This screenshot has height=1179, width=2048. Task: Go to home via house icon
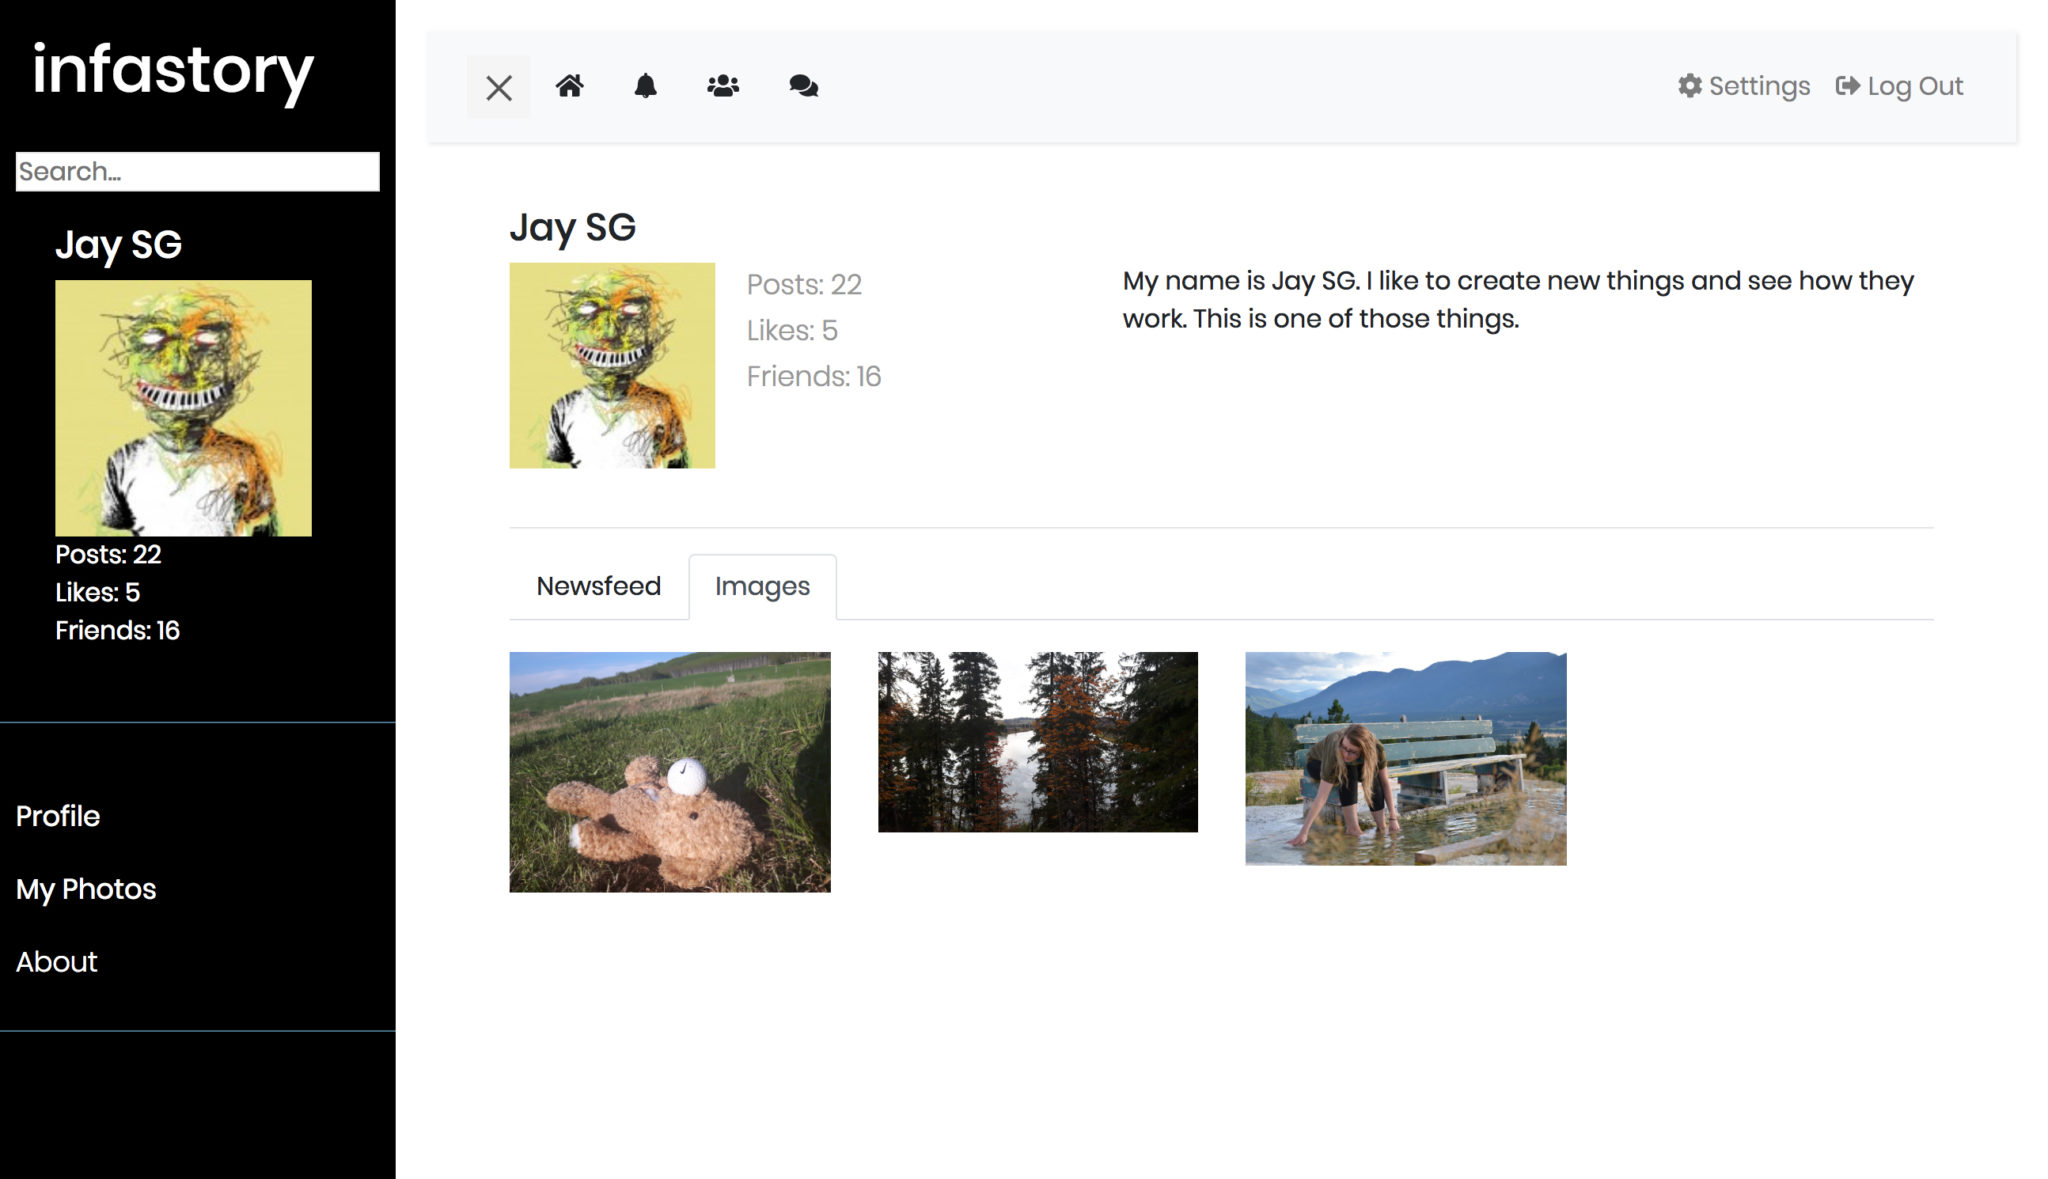click(x=570, y=86)
